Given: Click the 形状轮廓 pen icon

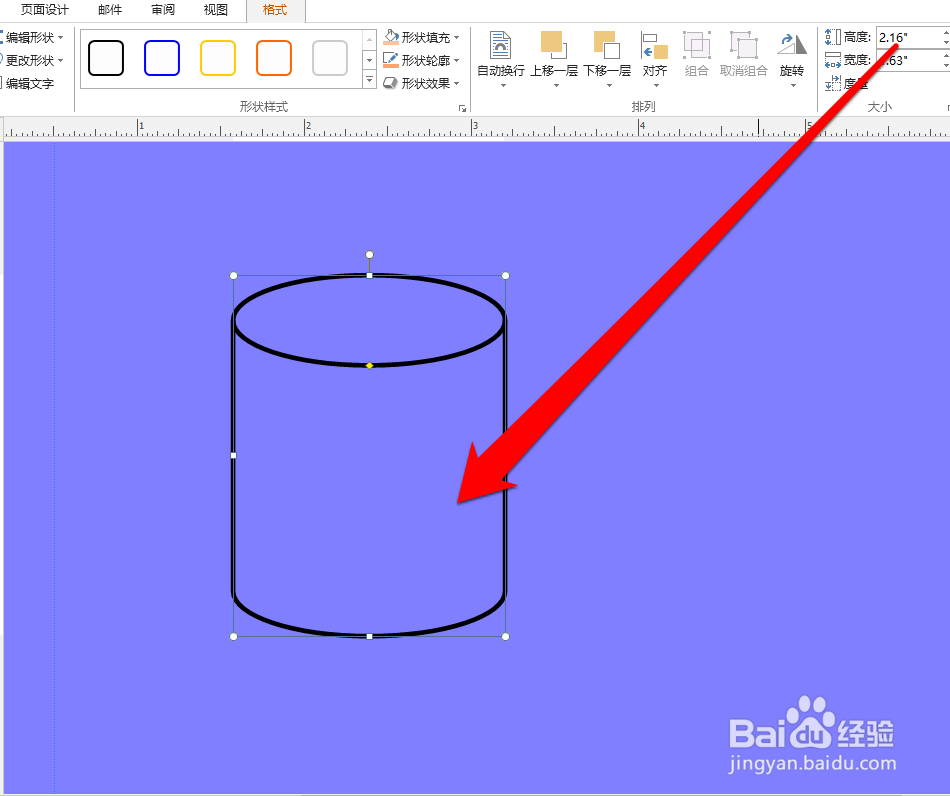Looking at the screenshot, I should pos(391,60).
